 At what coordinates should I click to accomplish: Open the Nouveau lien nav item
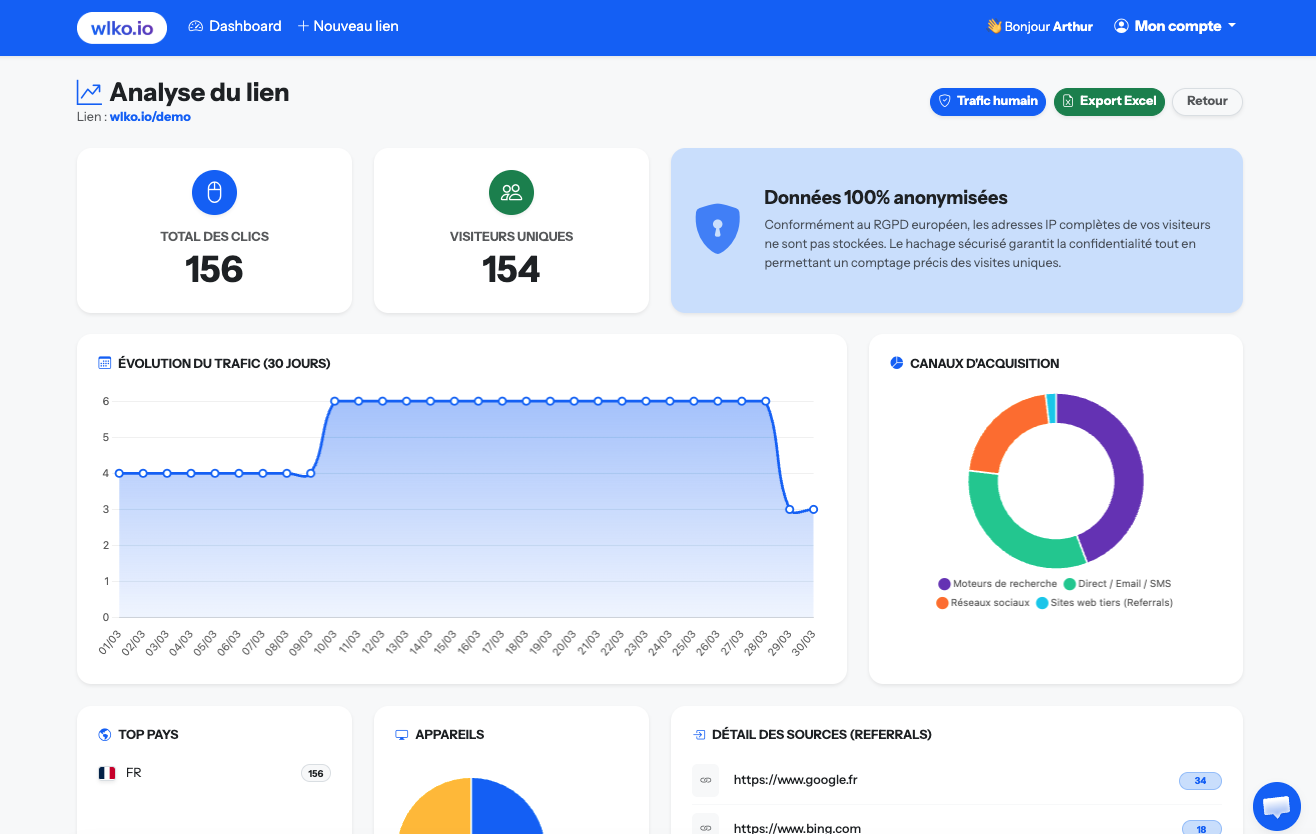(348, 26)
